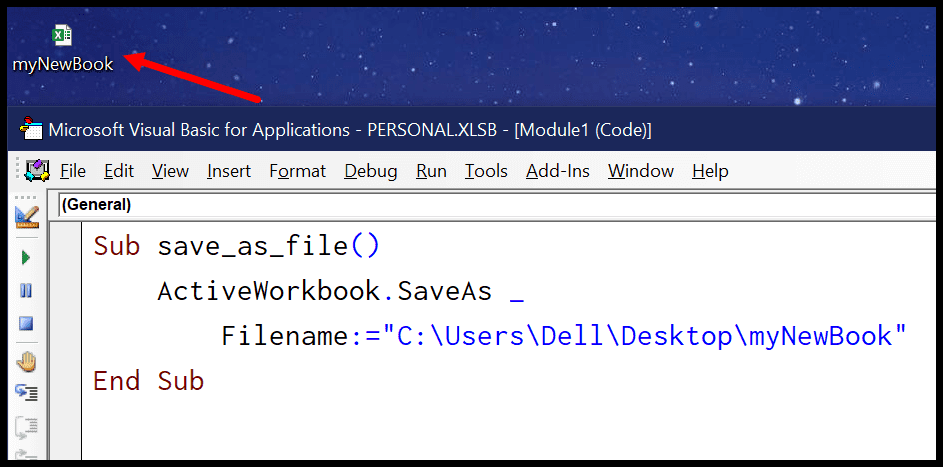Run the macro with green play icon
Viewport: 943px width, 467px height.
(26, 258)
